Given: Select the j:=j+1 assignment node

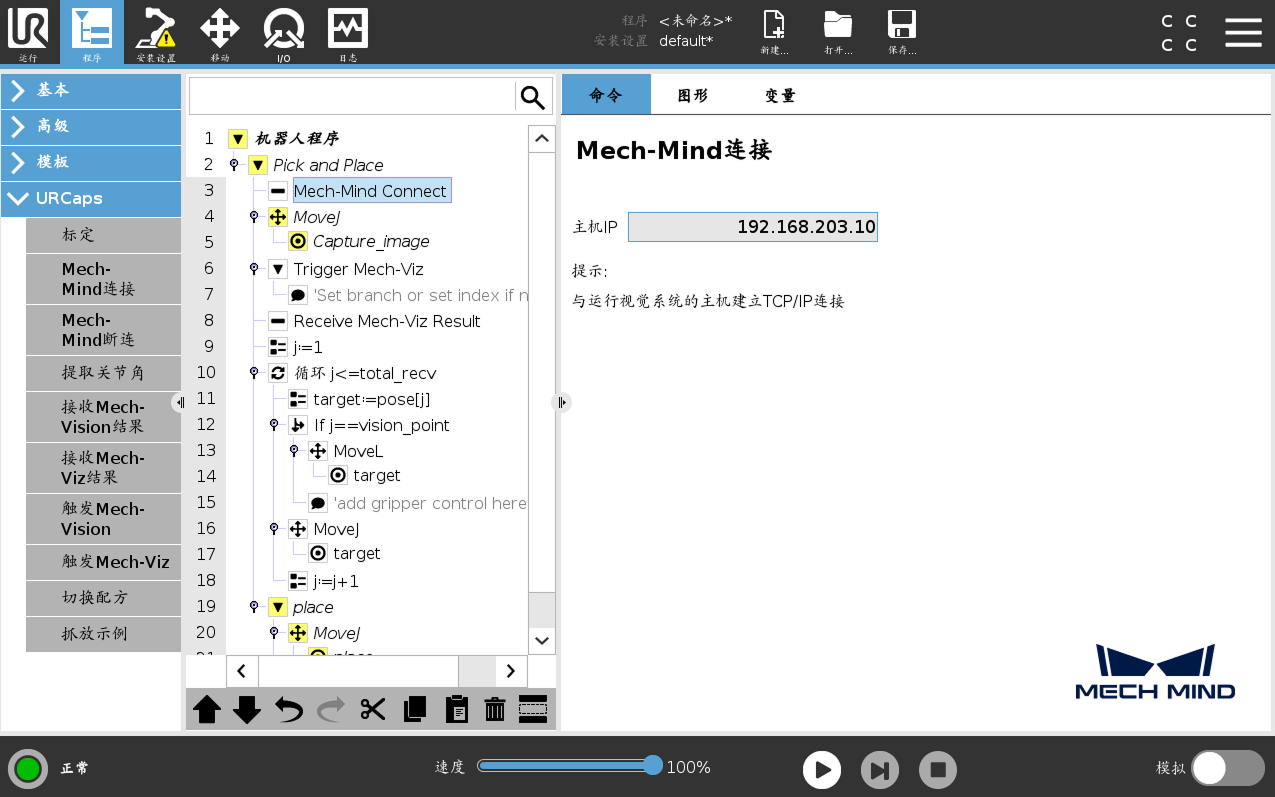Looking at the screenshot, I should click(336, 581).
